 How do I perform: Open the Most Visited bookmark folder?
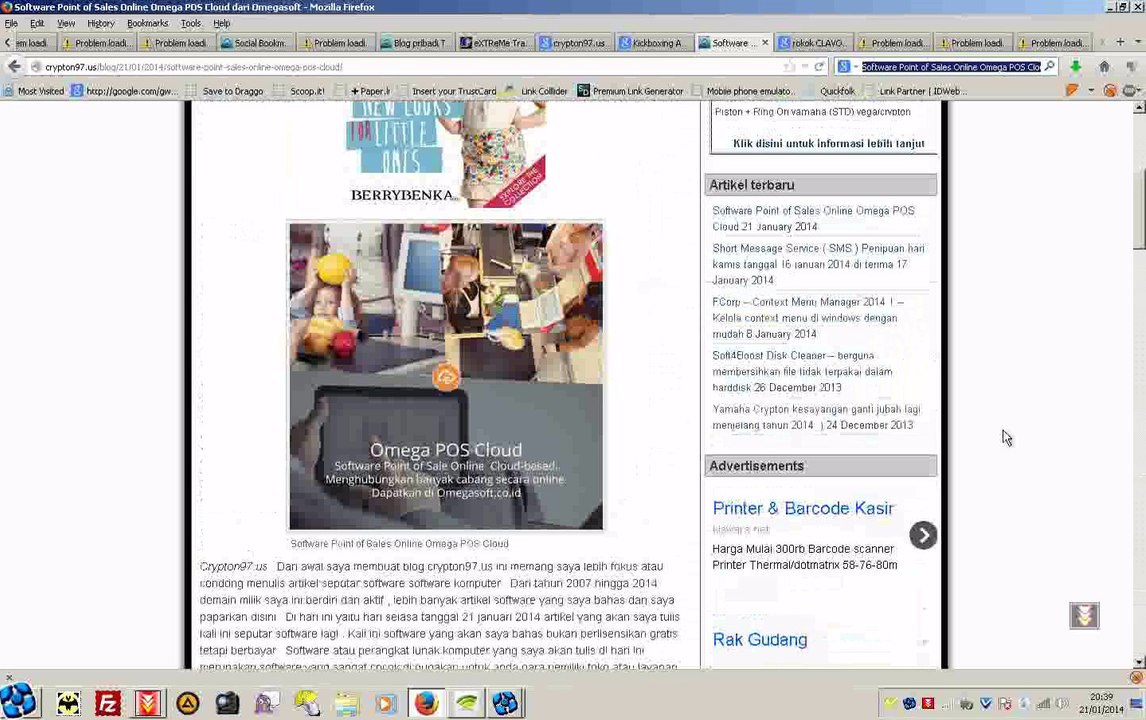click(x=34, y=91)
